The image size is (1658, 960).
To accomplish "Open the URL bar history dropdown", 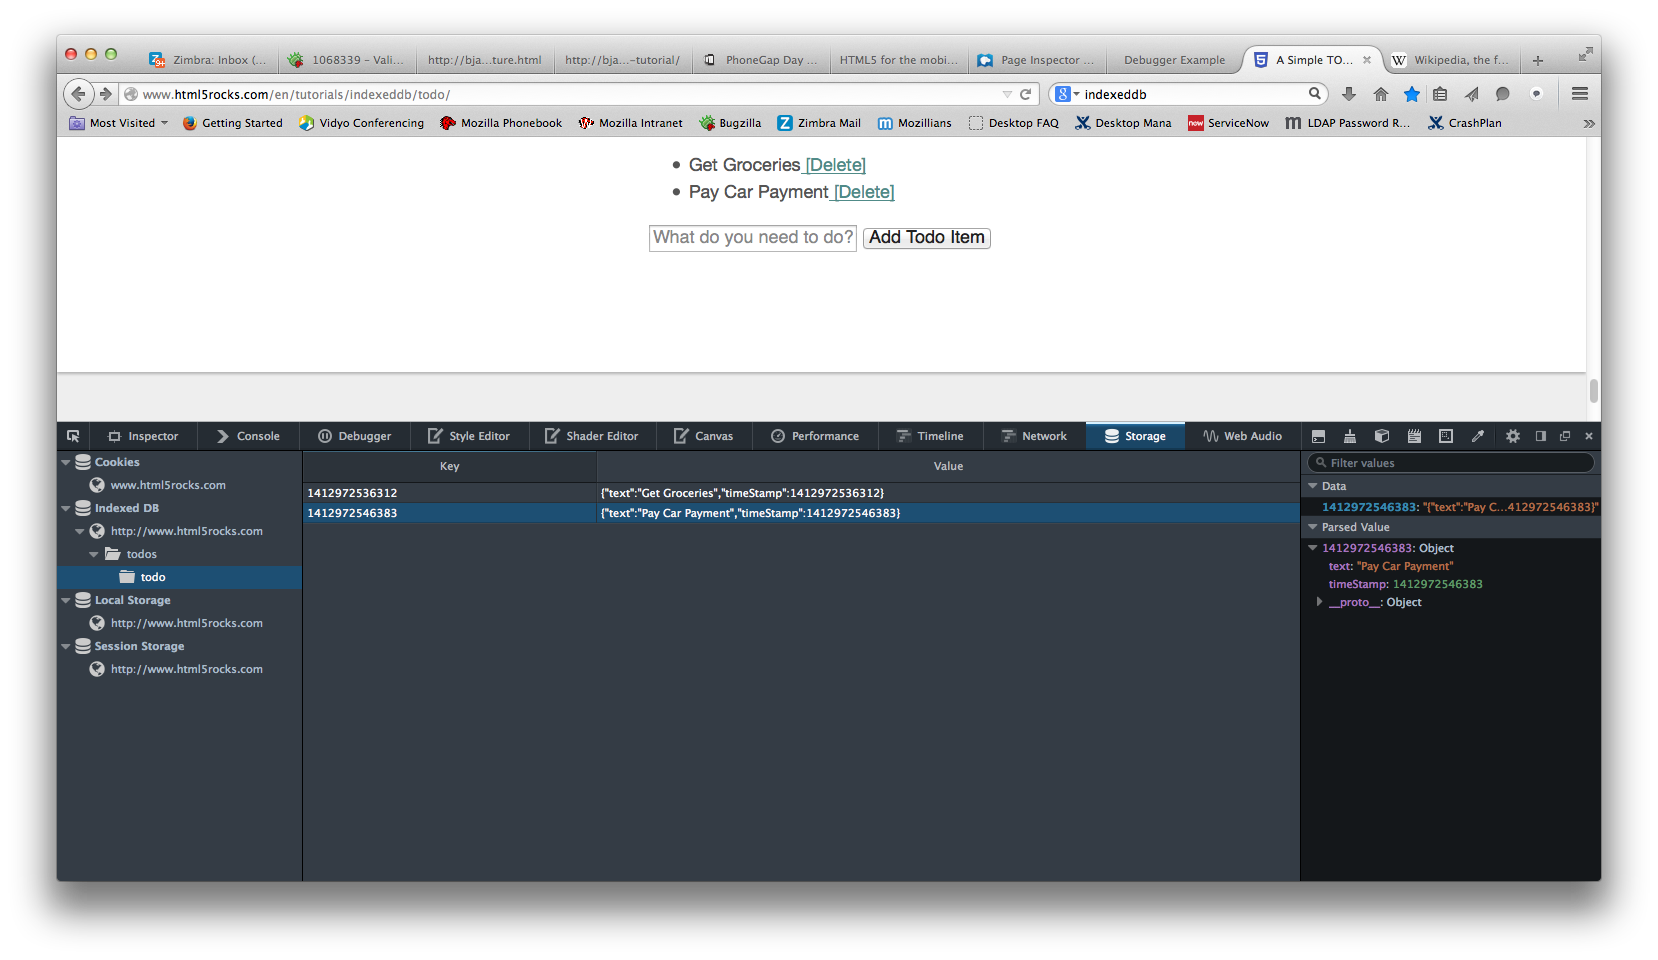I will click(x=1007, y=94).
